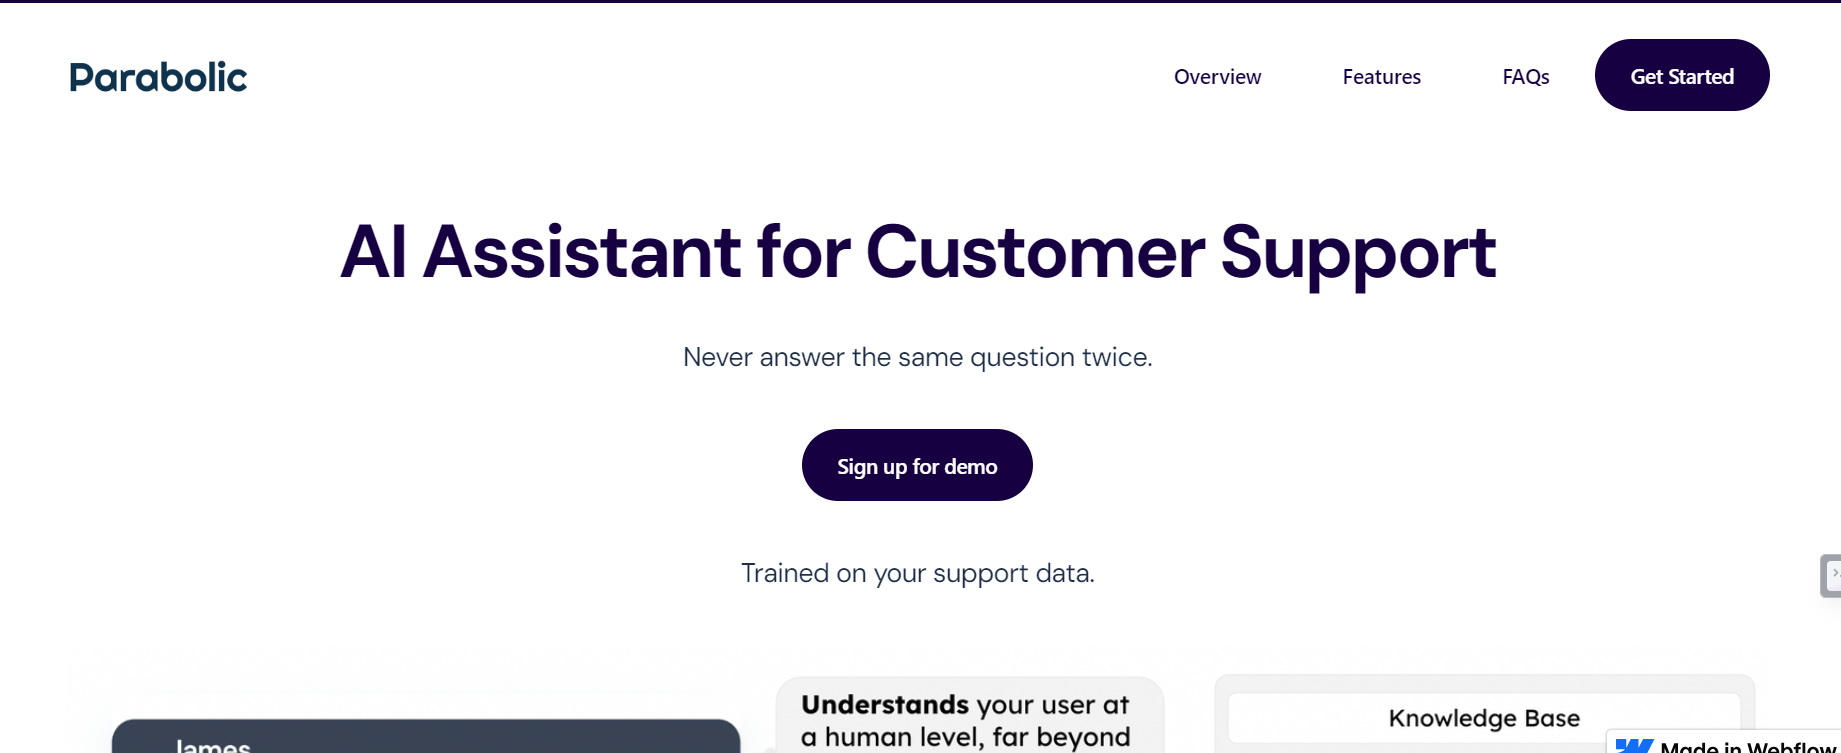This screenshot has width=1841, height=753.
Task: Click the AI Assistant for Customer Support headline
Action: pyautogui.click(x=916, y=253)
